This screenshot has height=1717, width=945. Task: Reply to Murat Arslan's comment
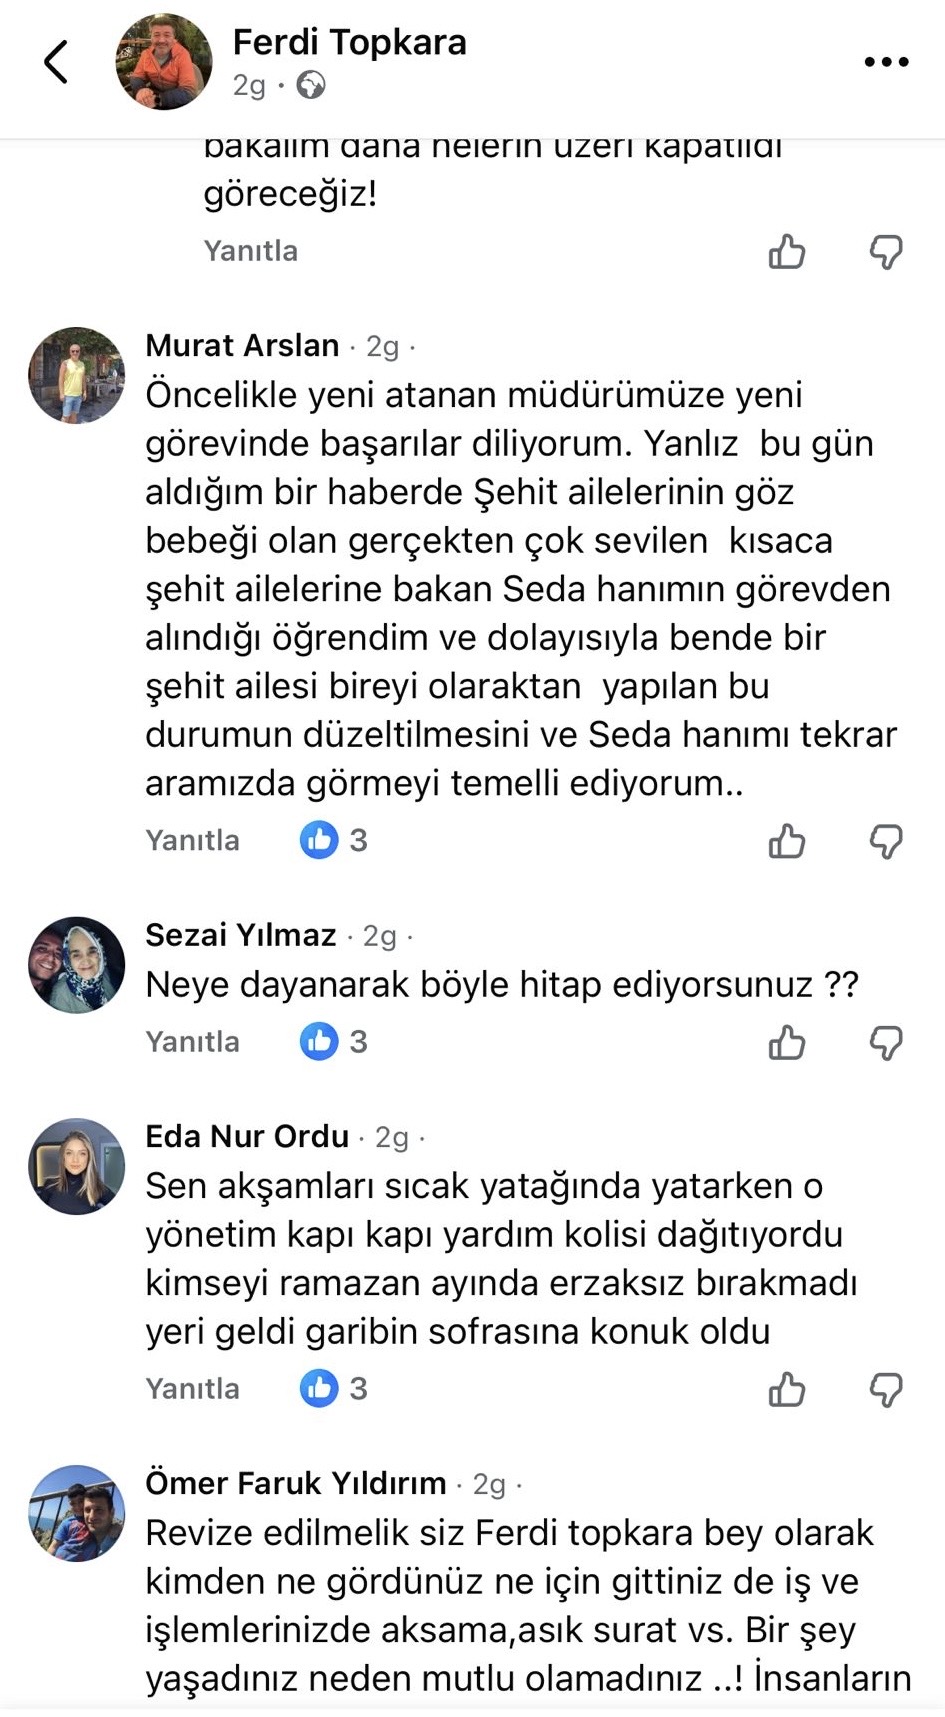click(x=192, y=840)
